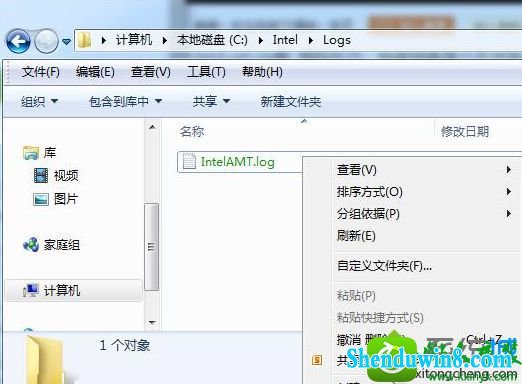Open the 共享 dropdown in toolbar
Image resolution: width=522 pixels, height=384 pixels.
tap(211, 101)
